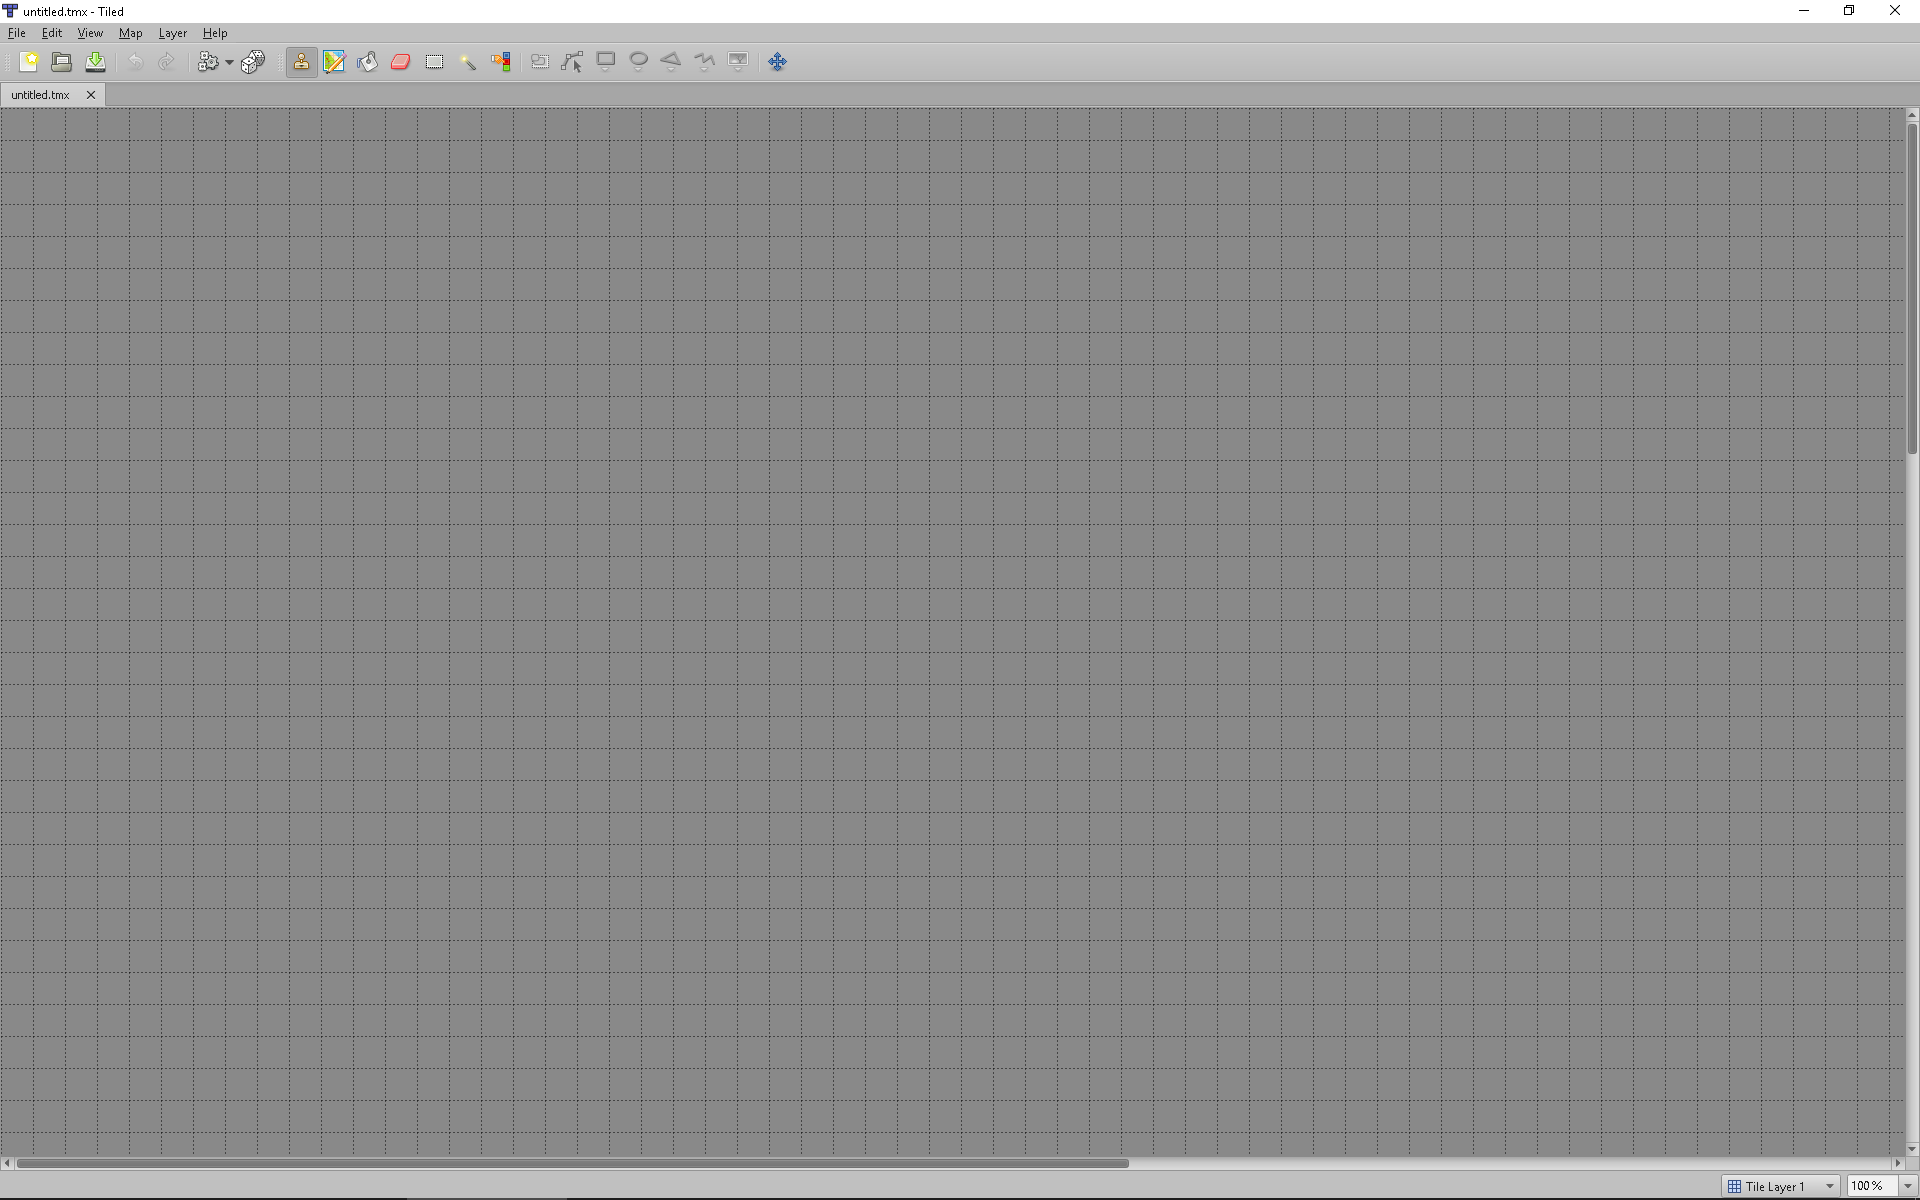1920x1200 pixels.
Task: Toggle Random Mode dice icon
Action: [x=252, y=62]
